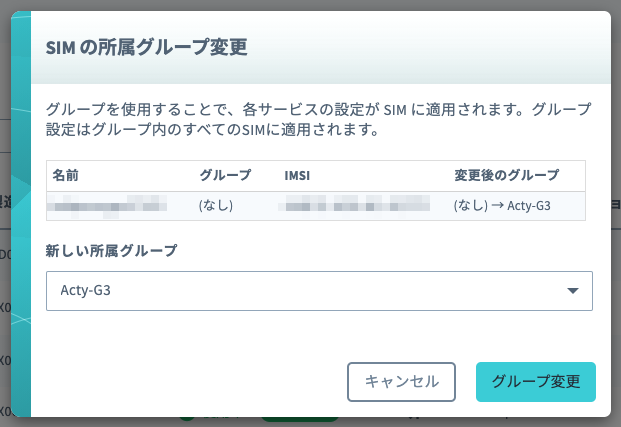Click the 変更後のグループ column header
The width and height of the screenshot is (621, 427).
pyautogui.click(x=507, y=175)
